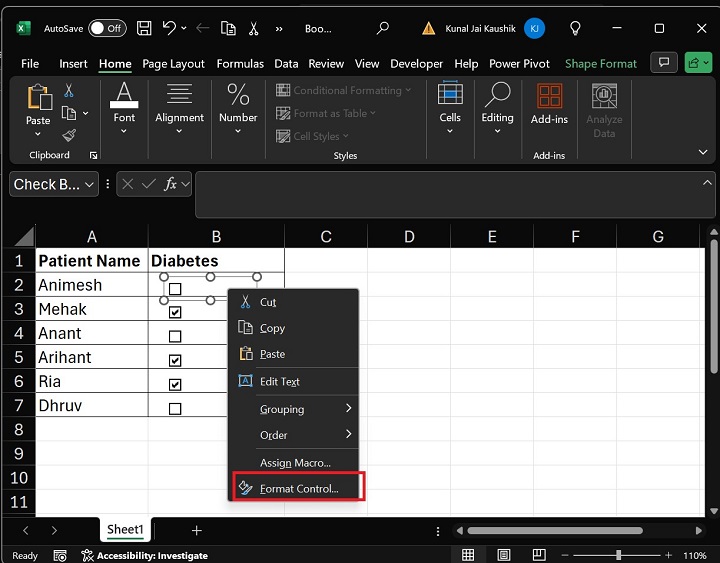Click the Accessibility: Investigate status button
Screen dimensions: 720x563
pyautogui.click(x=145, y=555)
